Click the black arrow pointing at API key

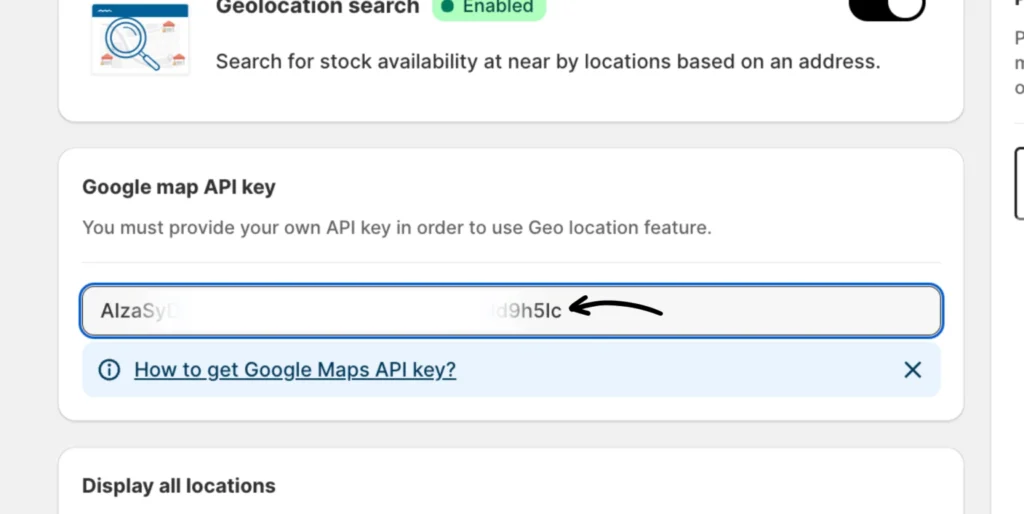pyautogui.click(x=620, y=308)
